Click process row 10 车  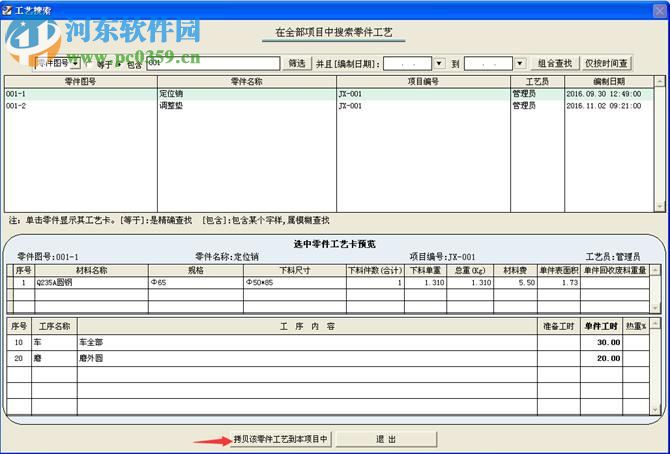pos(328,342)
